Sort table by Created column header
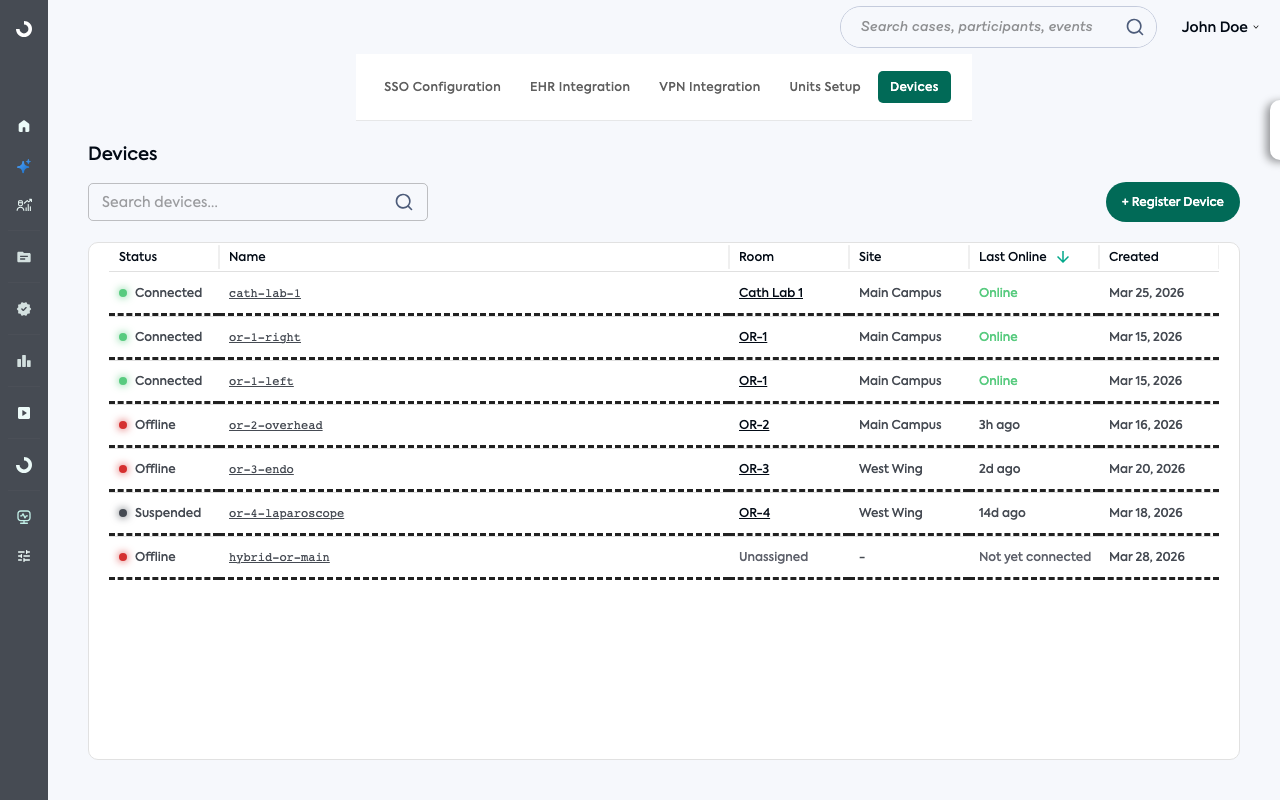 point(1133,257)
